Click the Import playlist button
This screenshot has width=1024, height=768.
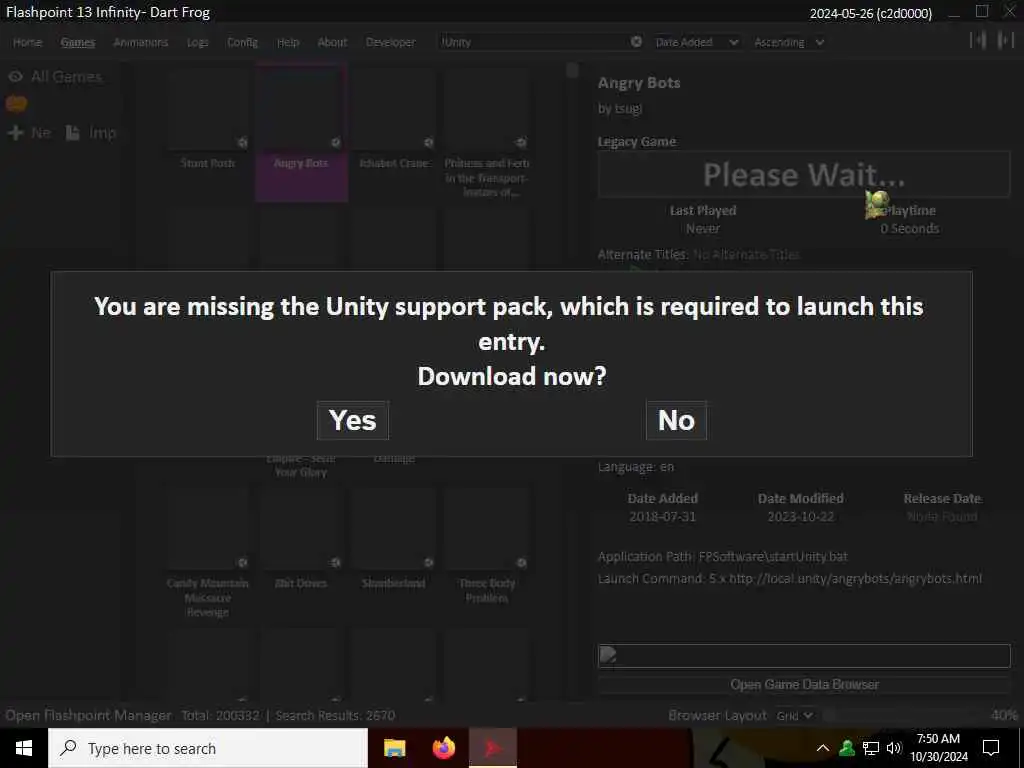click(91, 133)
